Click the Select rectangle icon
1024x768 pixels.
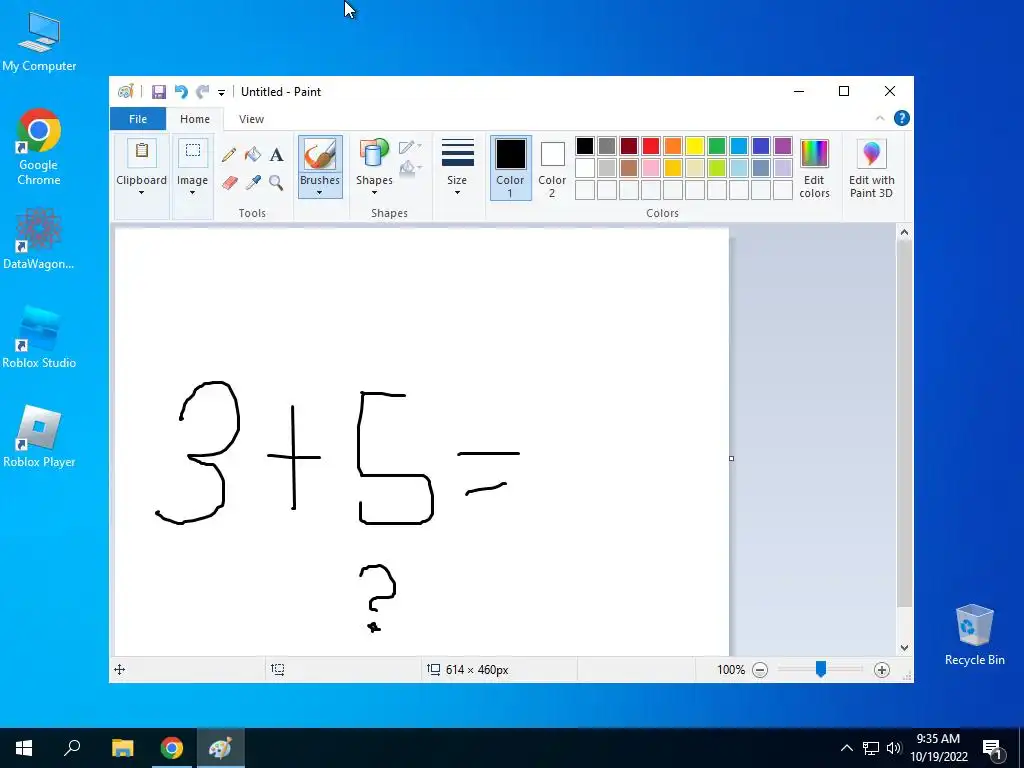193,152
